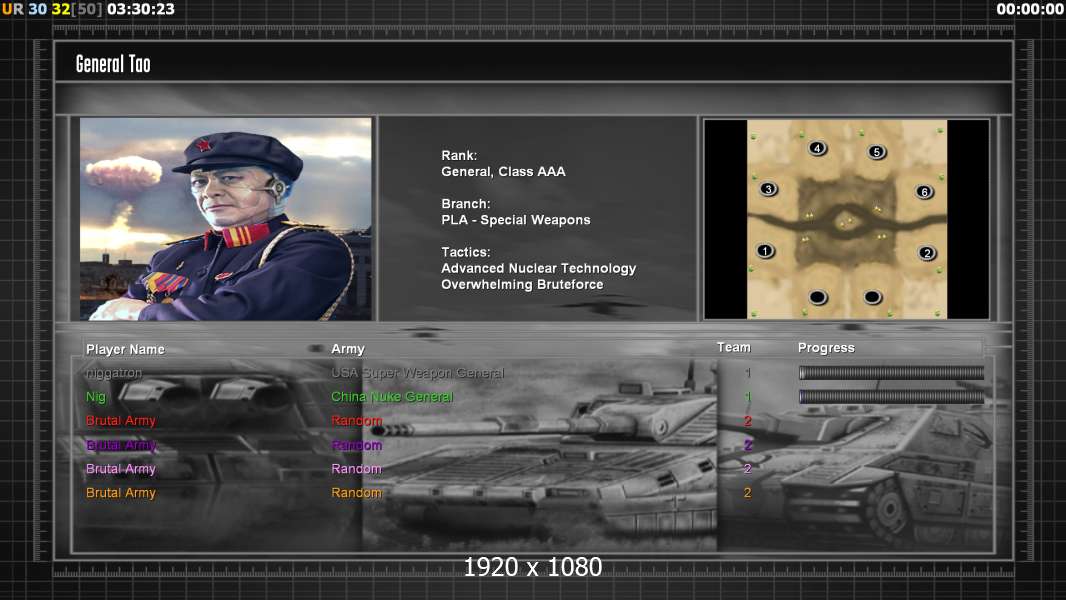Click the orange team number 2
The width and height of the screenshot is (1066, 600).
[x=748, y=493]
